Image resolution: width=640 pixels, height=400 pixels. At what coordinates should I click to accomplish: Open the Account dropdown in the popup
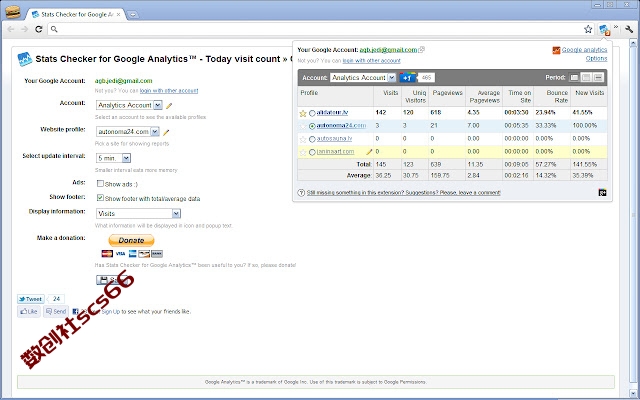click(x=363, y=78)
